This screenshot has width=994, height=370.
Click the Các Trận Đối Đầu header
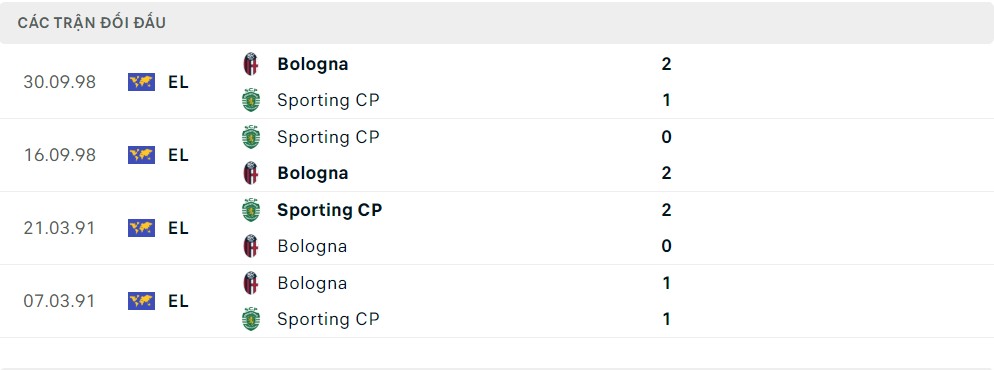[92, 23]
